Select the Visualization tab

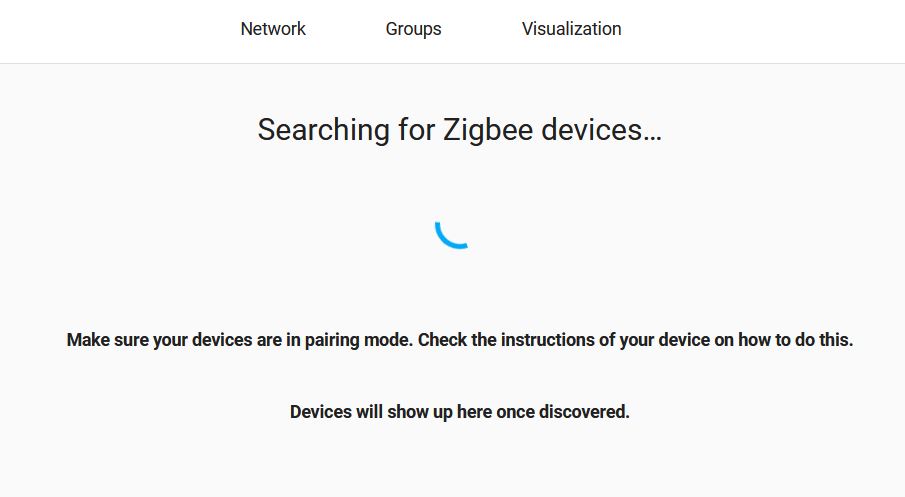(x=571, y=29)
